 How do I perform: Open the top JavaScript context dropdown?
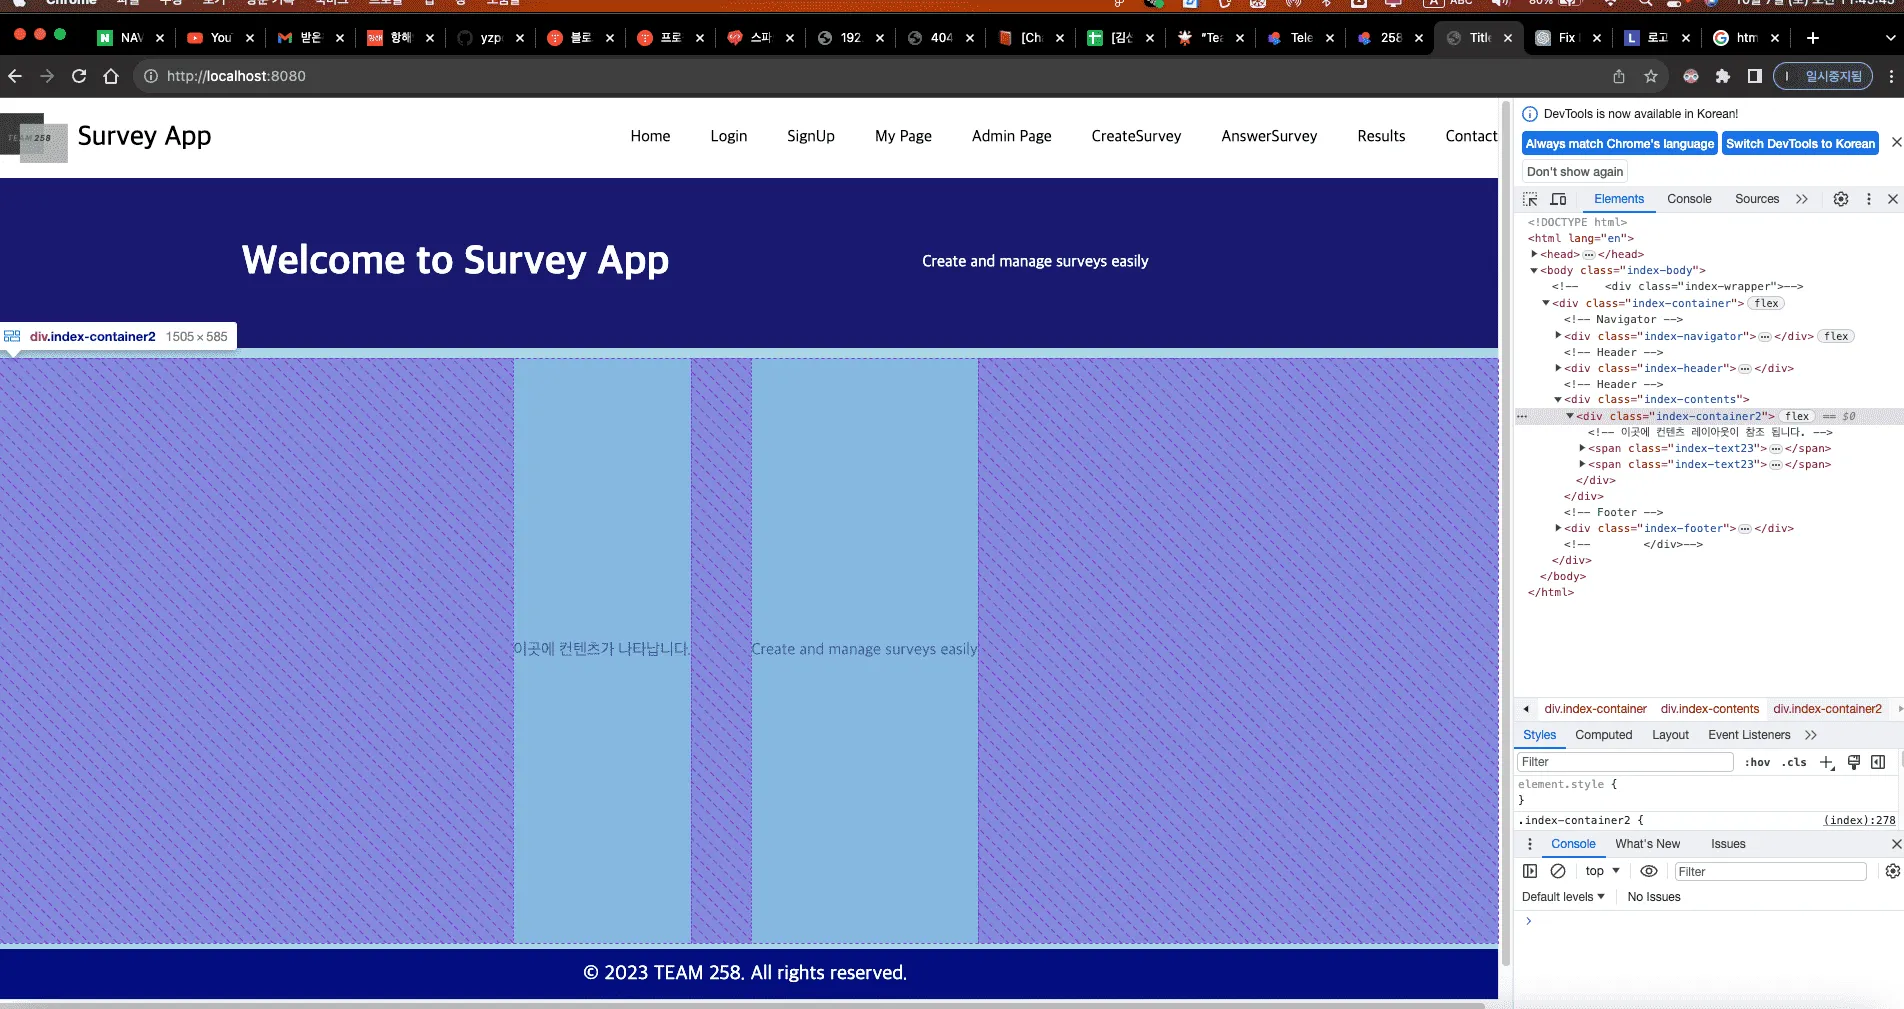tap(1602, 871)
